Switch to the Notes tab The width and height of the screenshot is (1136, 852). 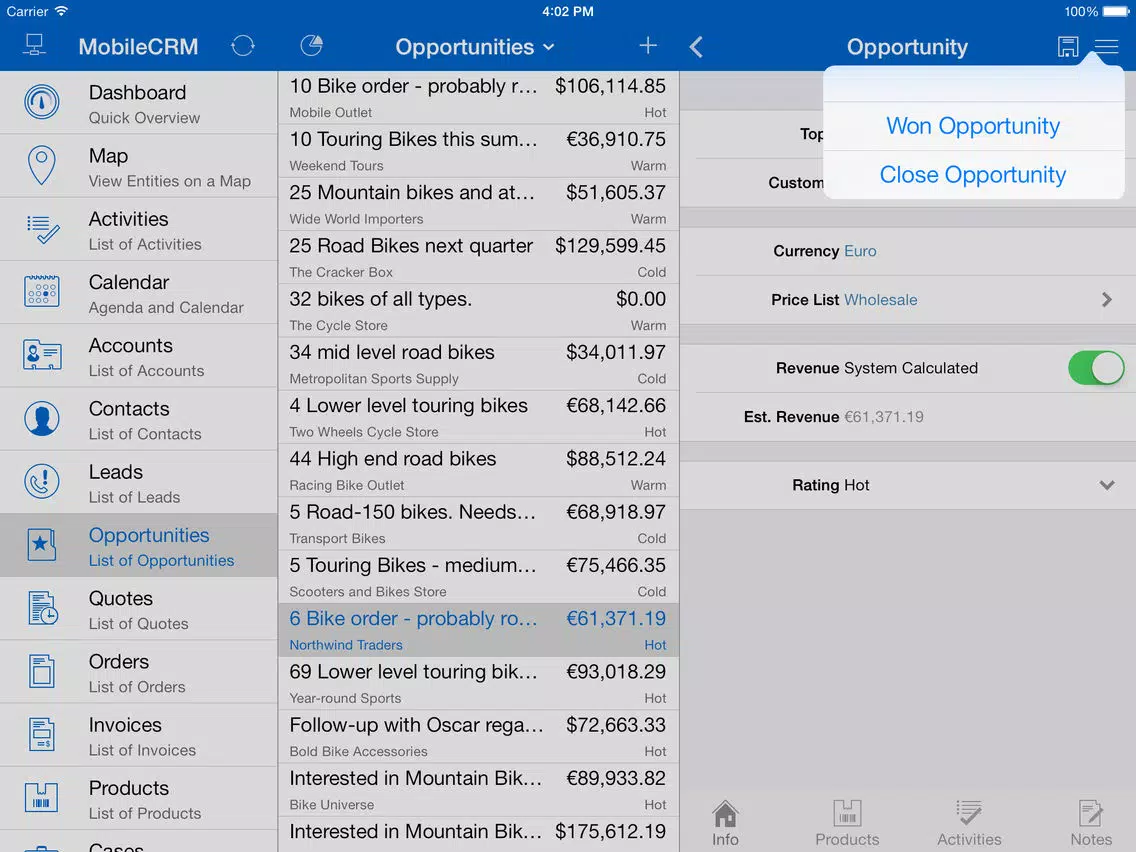click(1090, 823)
